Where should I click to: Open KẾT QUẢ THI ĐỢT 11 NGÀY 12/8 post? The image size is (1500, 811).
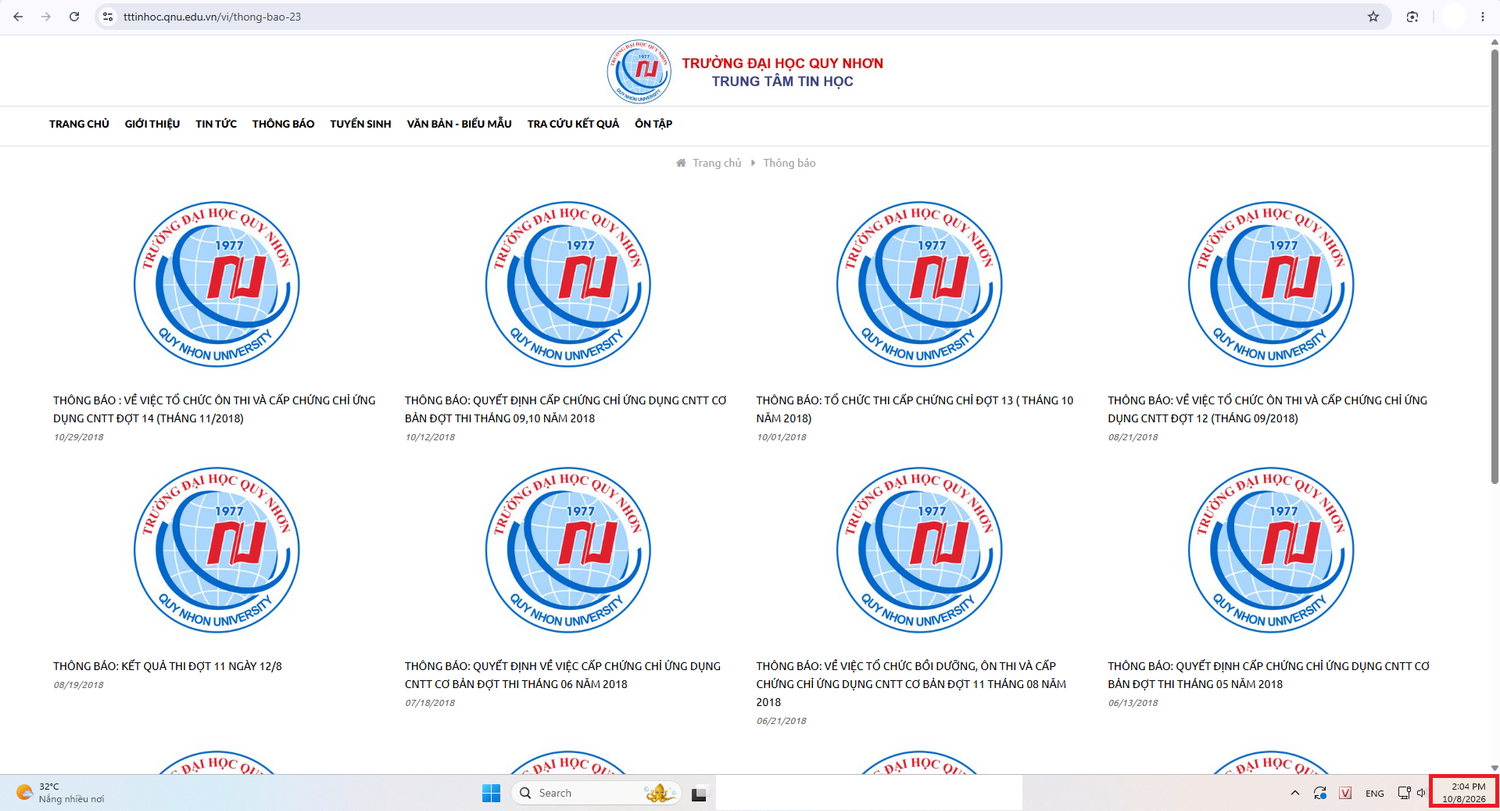coord(168,666)
